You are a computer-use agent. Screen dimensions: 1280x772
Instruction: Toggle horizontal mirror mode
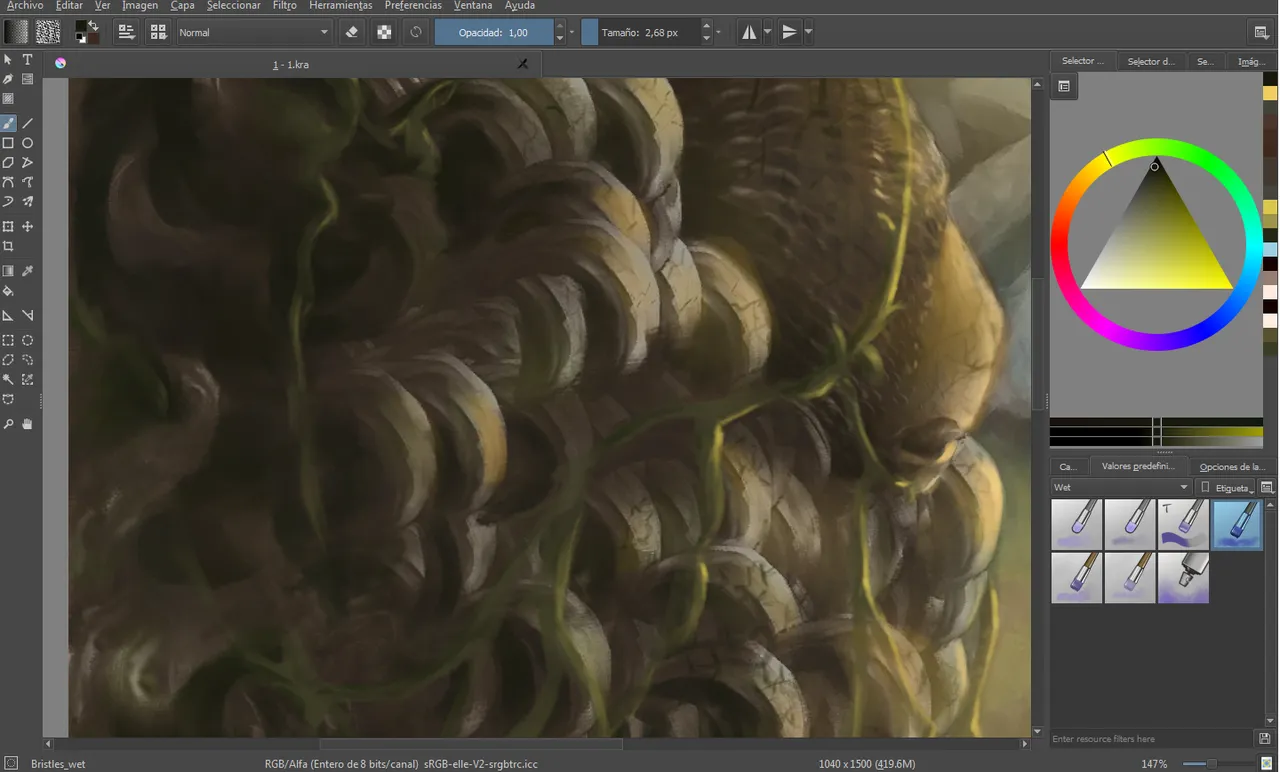point(749,32)
